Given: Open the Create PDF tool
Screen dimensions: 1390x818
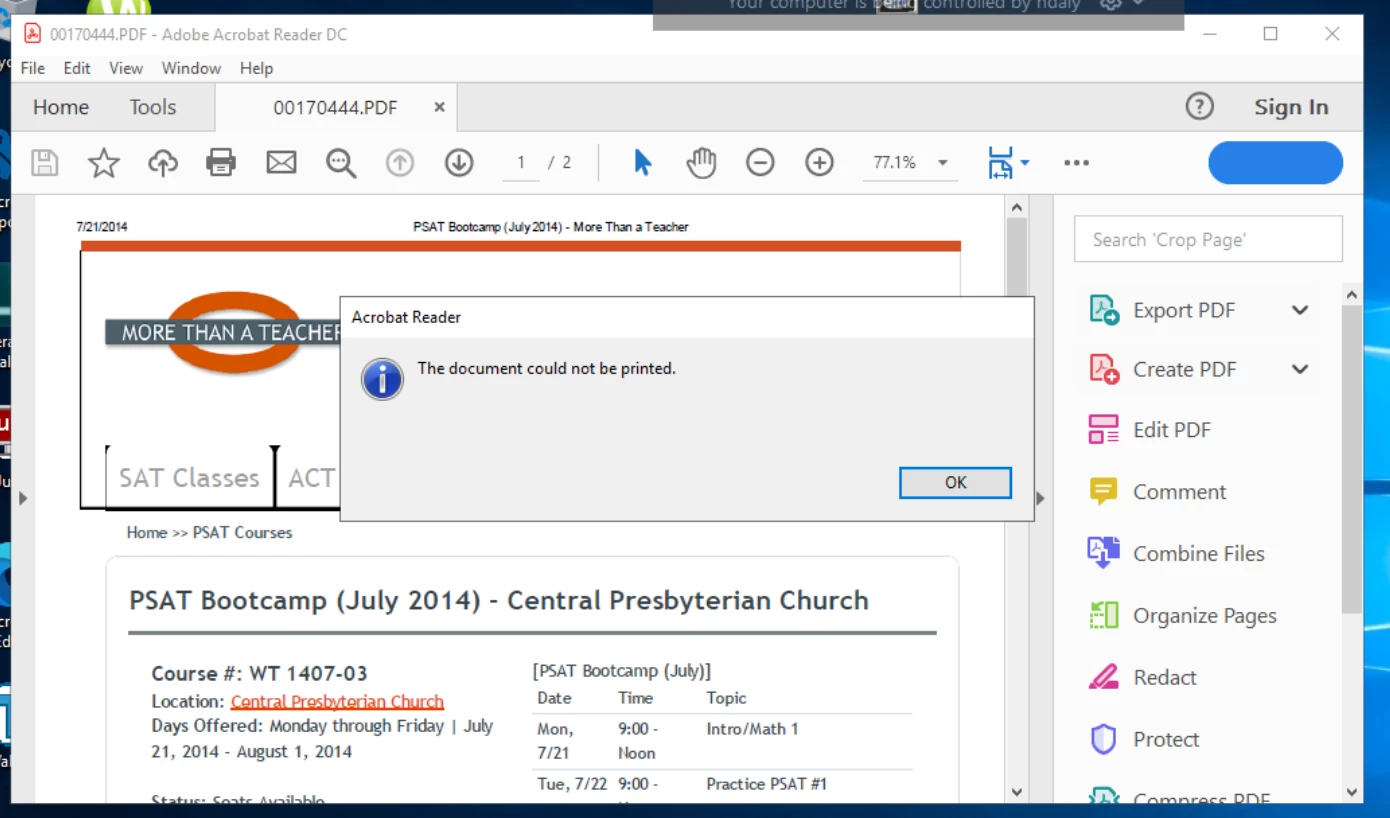Looking at the screenshot, I should 1184,370.
